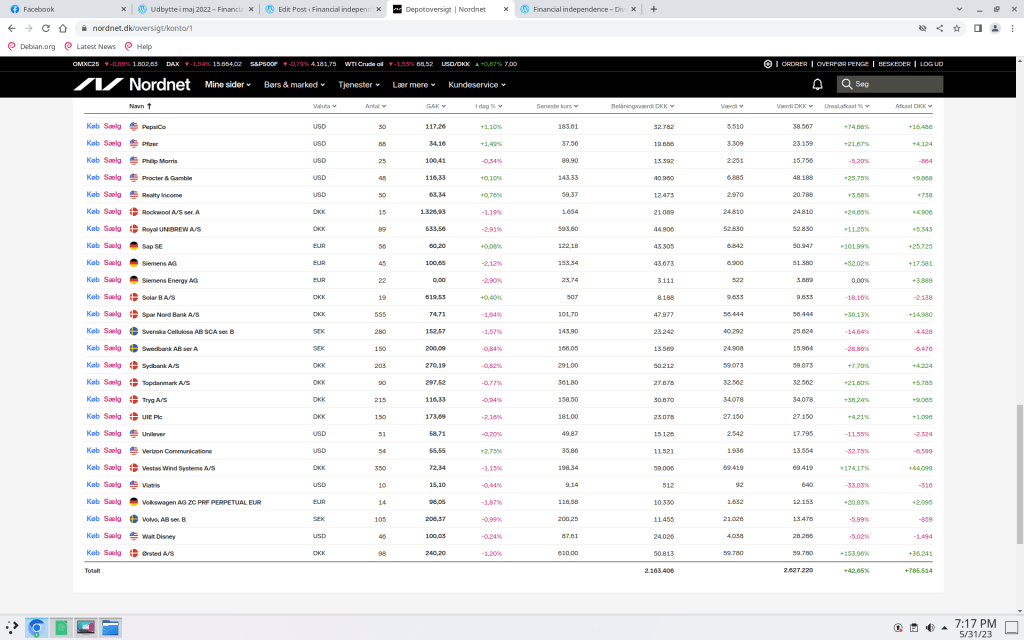Open the file manager from the taskbar

click(111, 628)
